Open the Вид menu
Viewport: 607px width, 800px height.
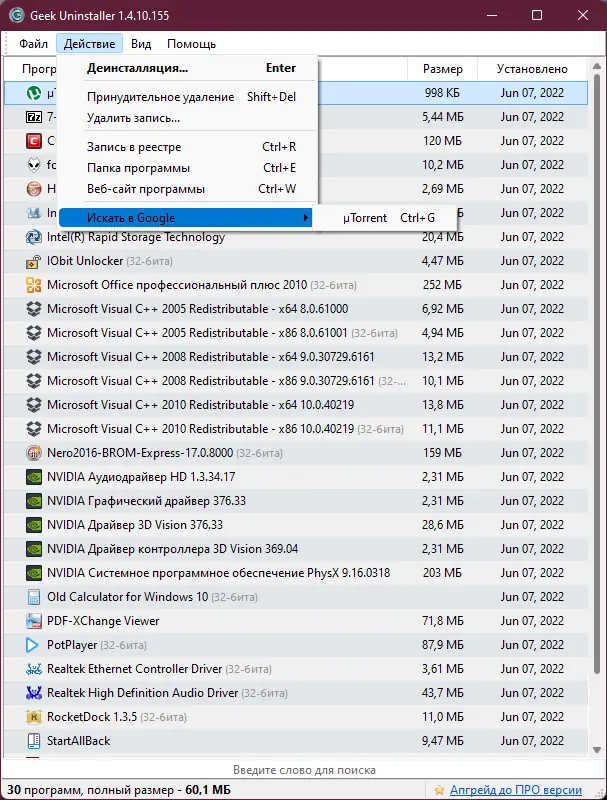pyautogui.click(x=141, y=44)
